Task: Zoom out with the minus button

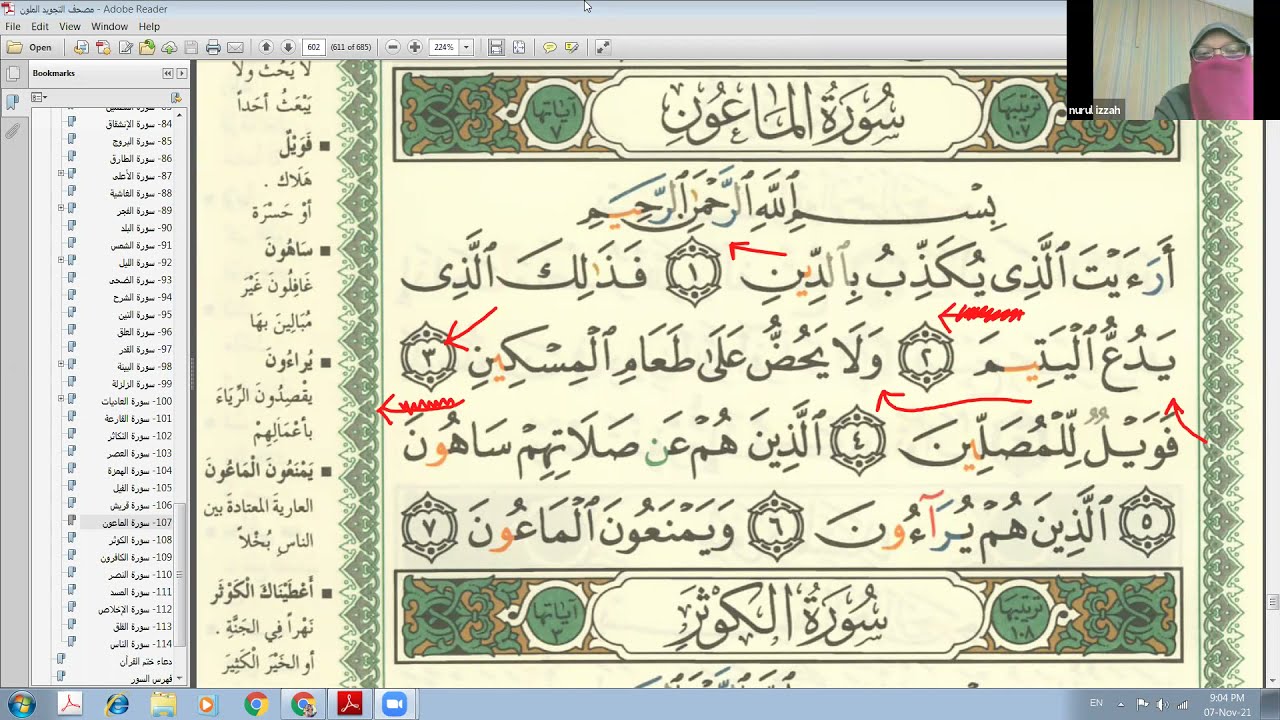Action: [x=393, y=47]
